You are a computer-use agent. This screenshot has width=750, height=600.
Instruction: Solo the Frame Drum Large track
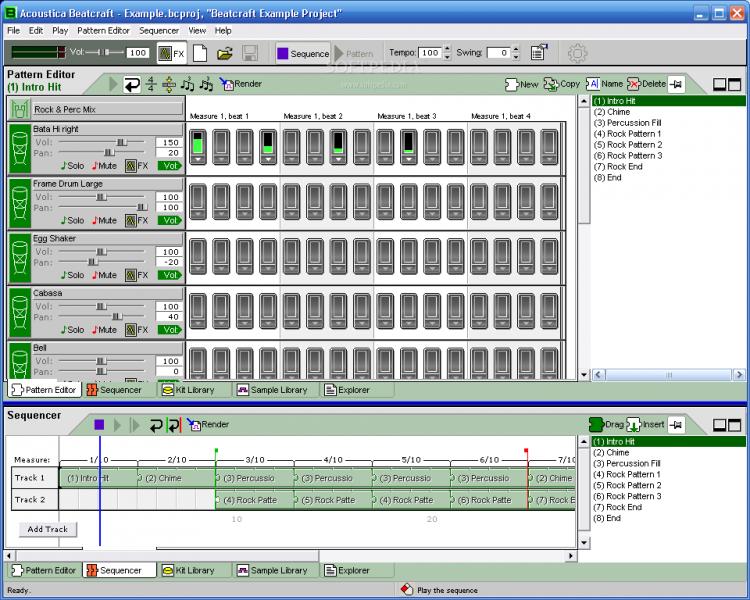click(x=72, y=221)
